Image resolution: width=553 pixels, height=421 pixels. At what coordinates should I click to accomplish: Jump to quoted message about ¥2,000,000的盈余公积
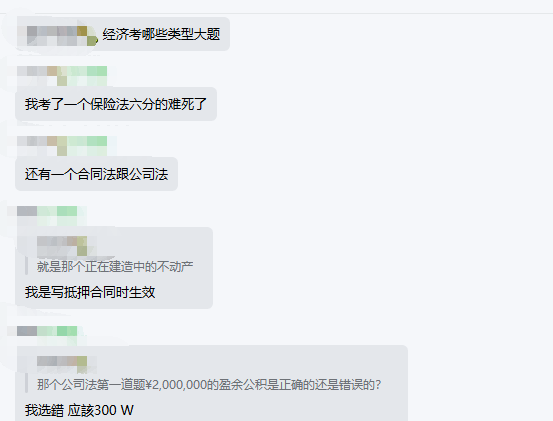coord(209,385)
